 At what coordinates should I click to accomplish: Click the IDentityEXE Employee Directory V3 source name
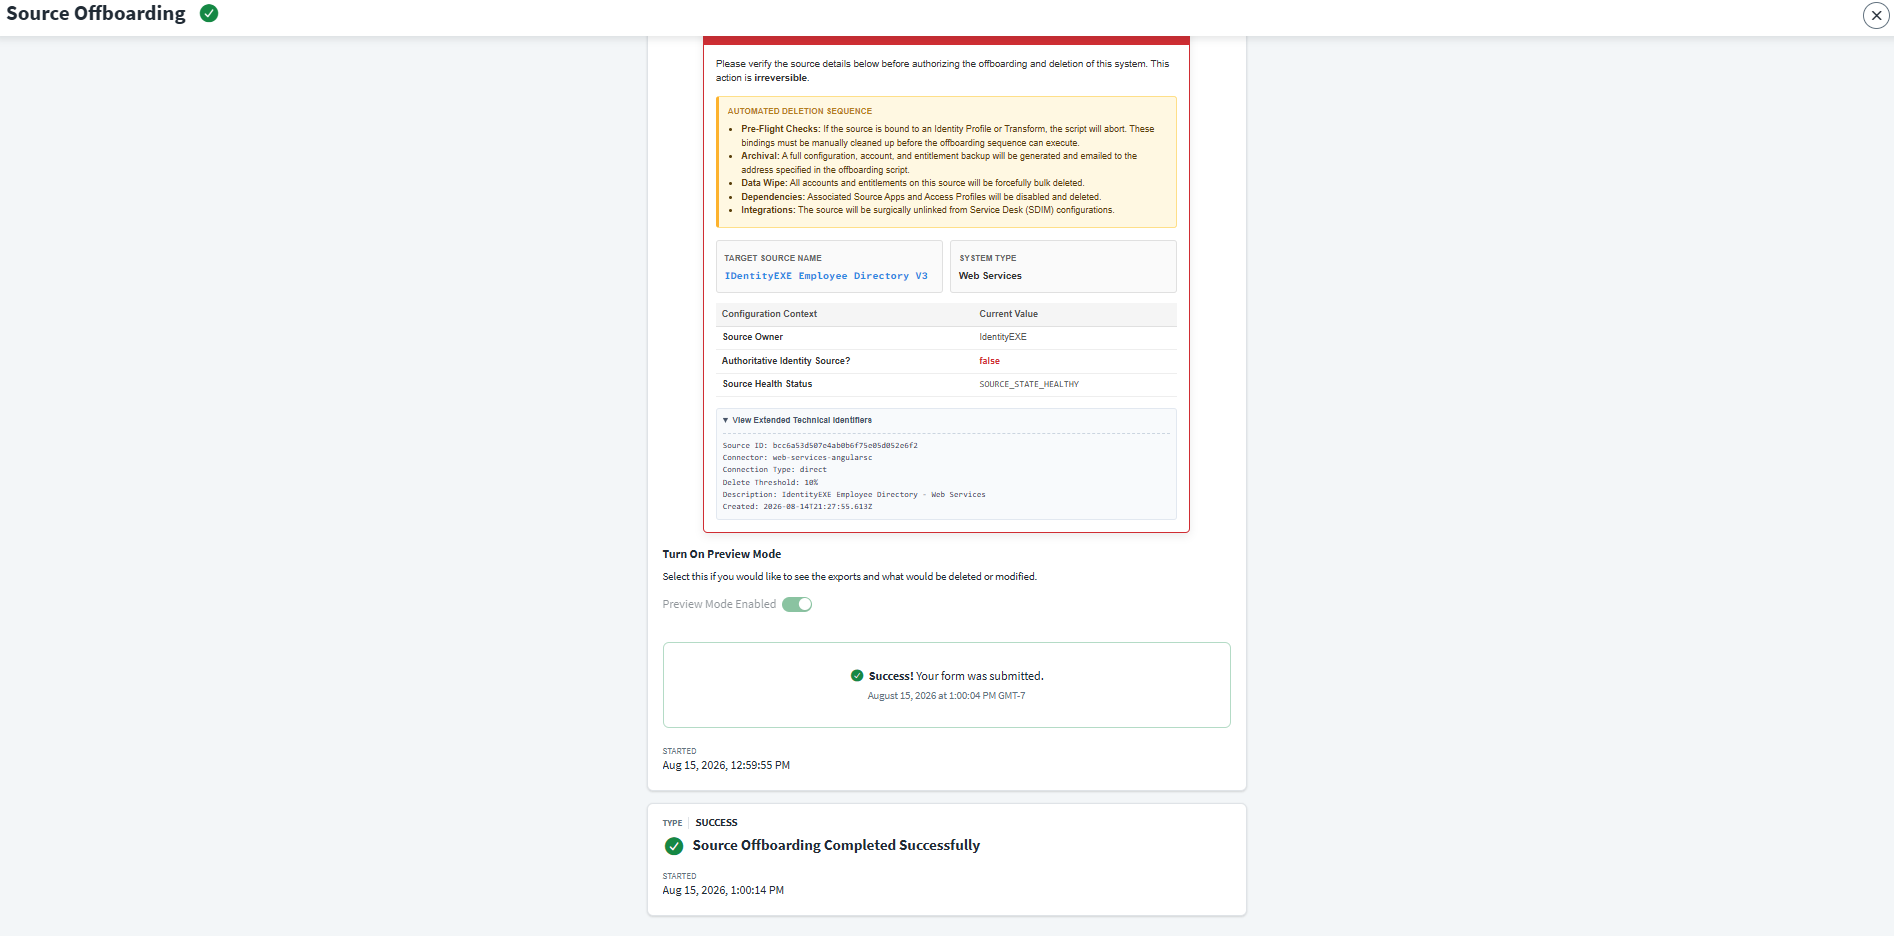pos(826,276)
